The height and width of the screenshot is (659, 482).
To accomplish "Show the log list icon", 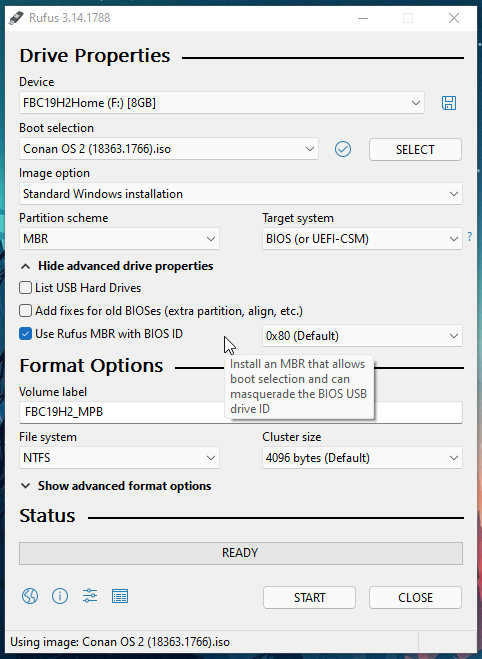I will 120,596.
